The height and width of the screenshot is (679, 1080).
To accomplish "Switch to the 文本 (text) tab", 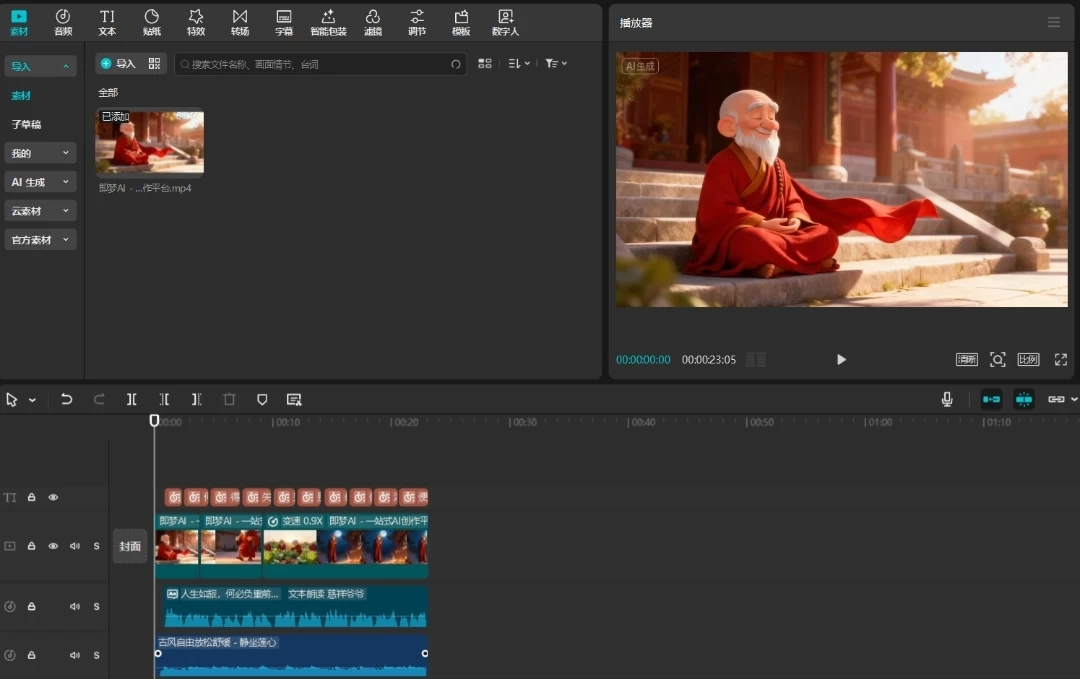I will (x=107, y=22).
